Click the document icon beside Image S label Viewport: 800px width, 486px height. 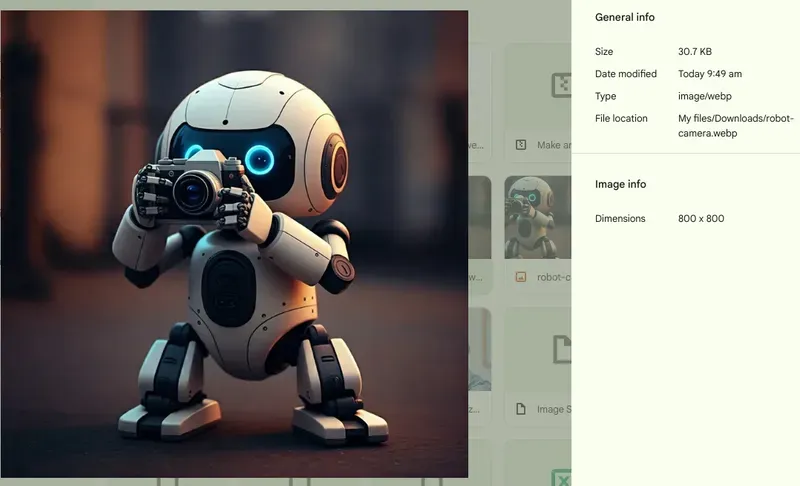tap(521, 409)
